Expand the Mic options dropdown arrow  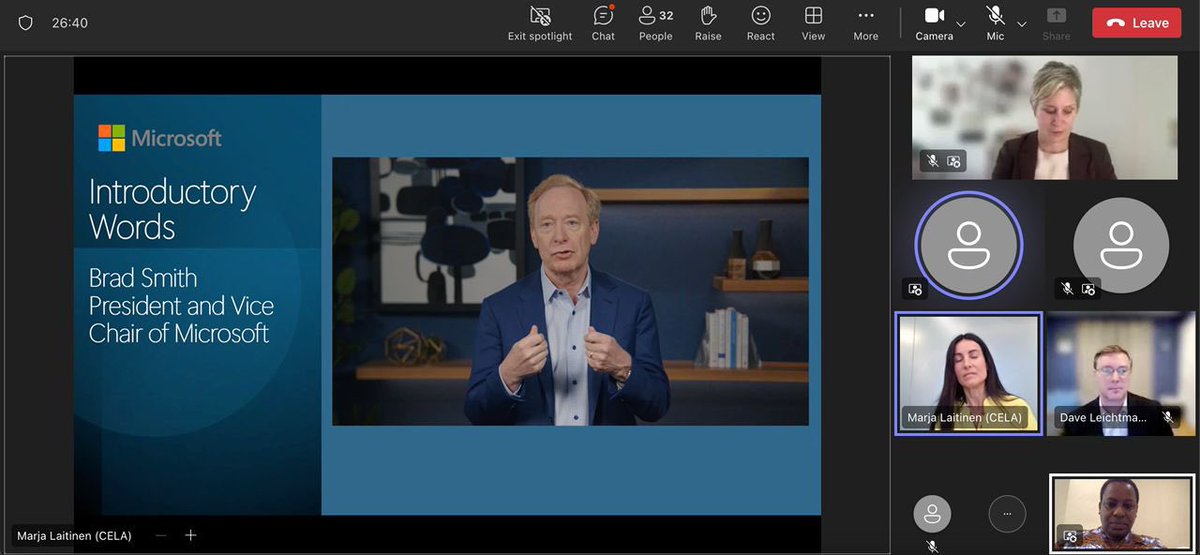pos(1022,23)
